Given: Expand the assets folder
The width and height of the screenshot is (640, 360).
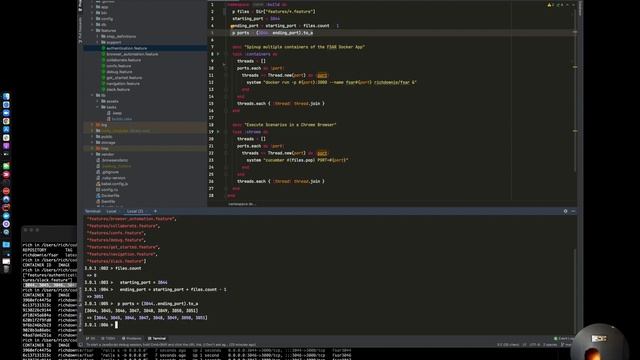Looking at the screenshot, I should pos(98,101).
